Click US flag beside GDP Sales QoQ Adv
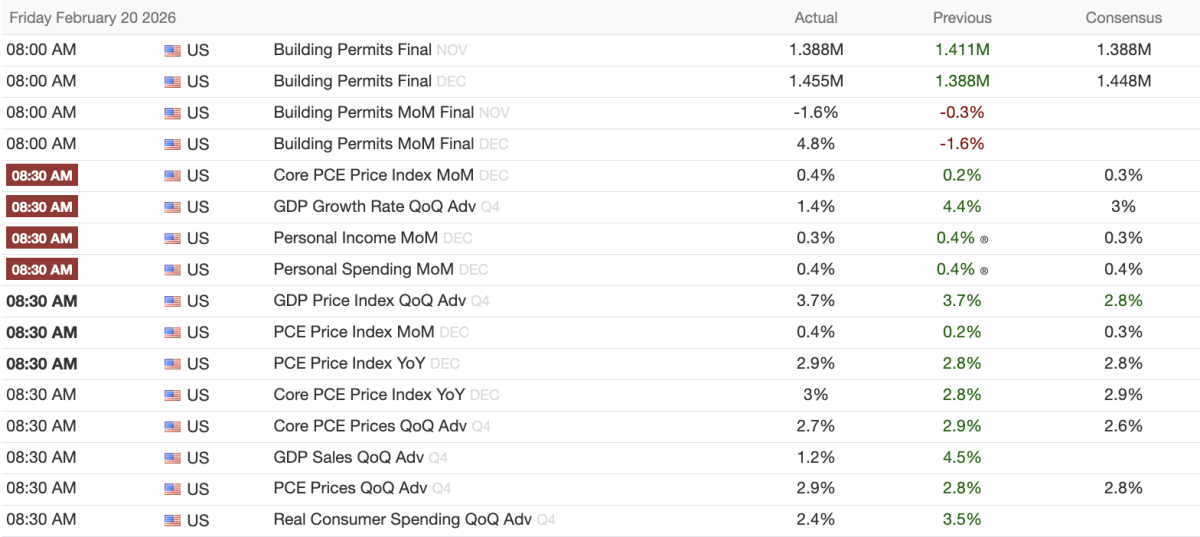 (x=173, y=458)
